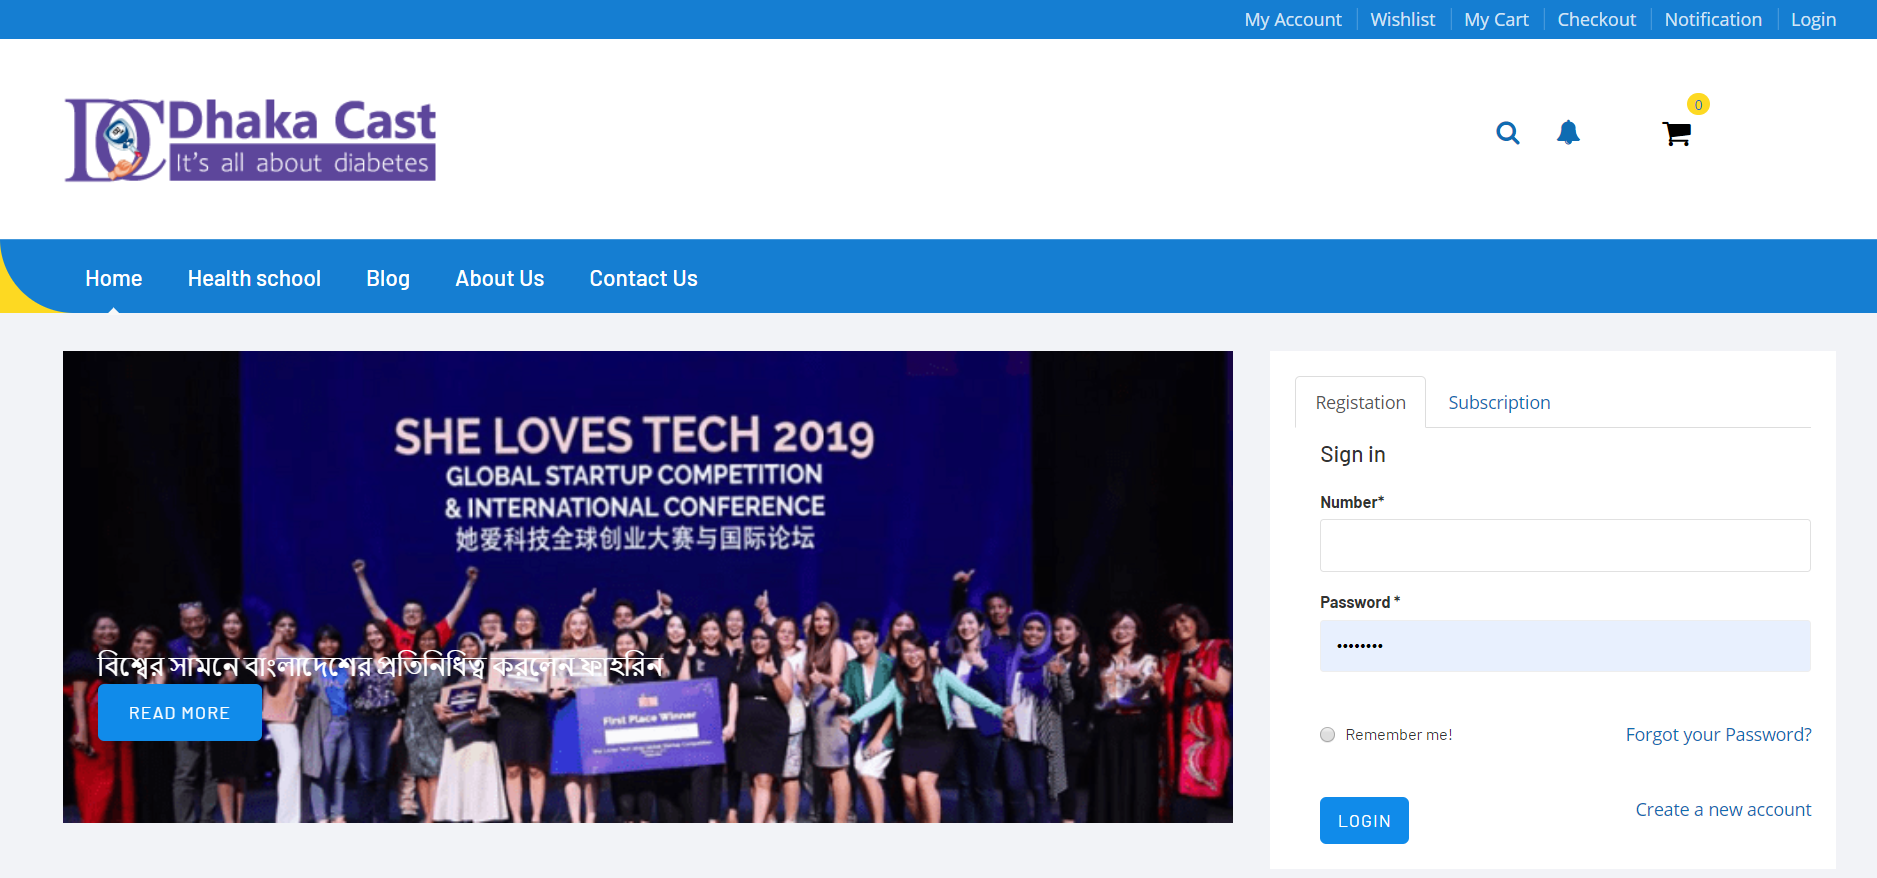This screenshot has height=878, width=1877.
Task: Click the READ MORE button
Action: (x=180, y=713)
